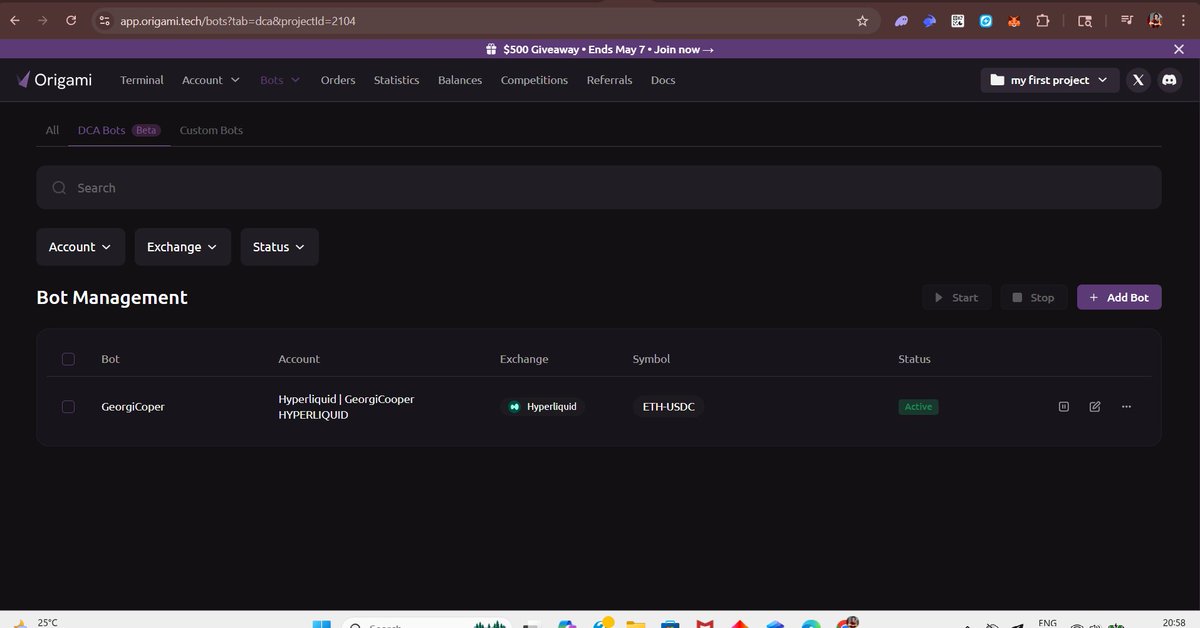Viewport: 1200px width, 628px height.
Task: Open the 'my first project' selector
Action: pos(1049,80)
